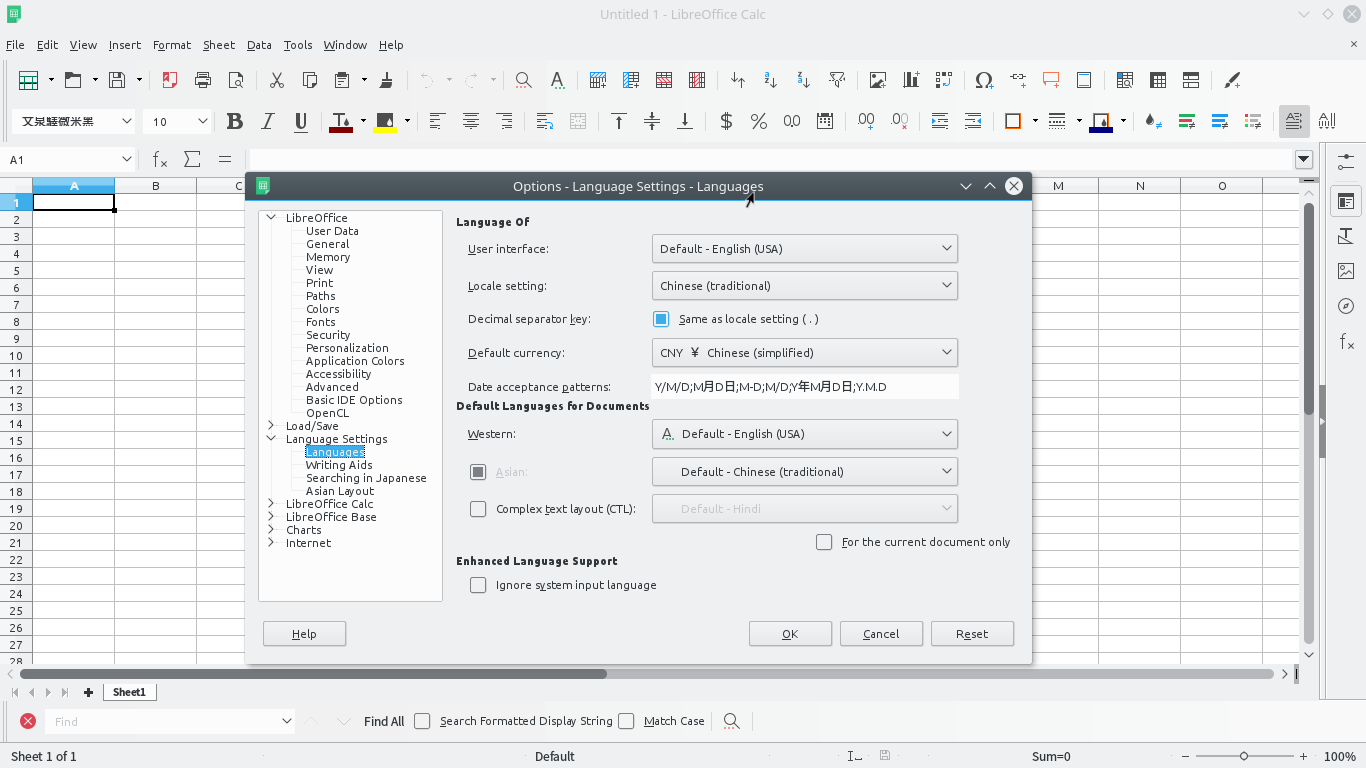This screenshot has height=768, width=1366.
Task: Click Date acceptance patterns field
Action: (x=805, y=387)
